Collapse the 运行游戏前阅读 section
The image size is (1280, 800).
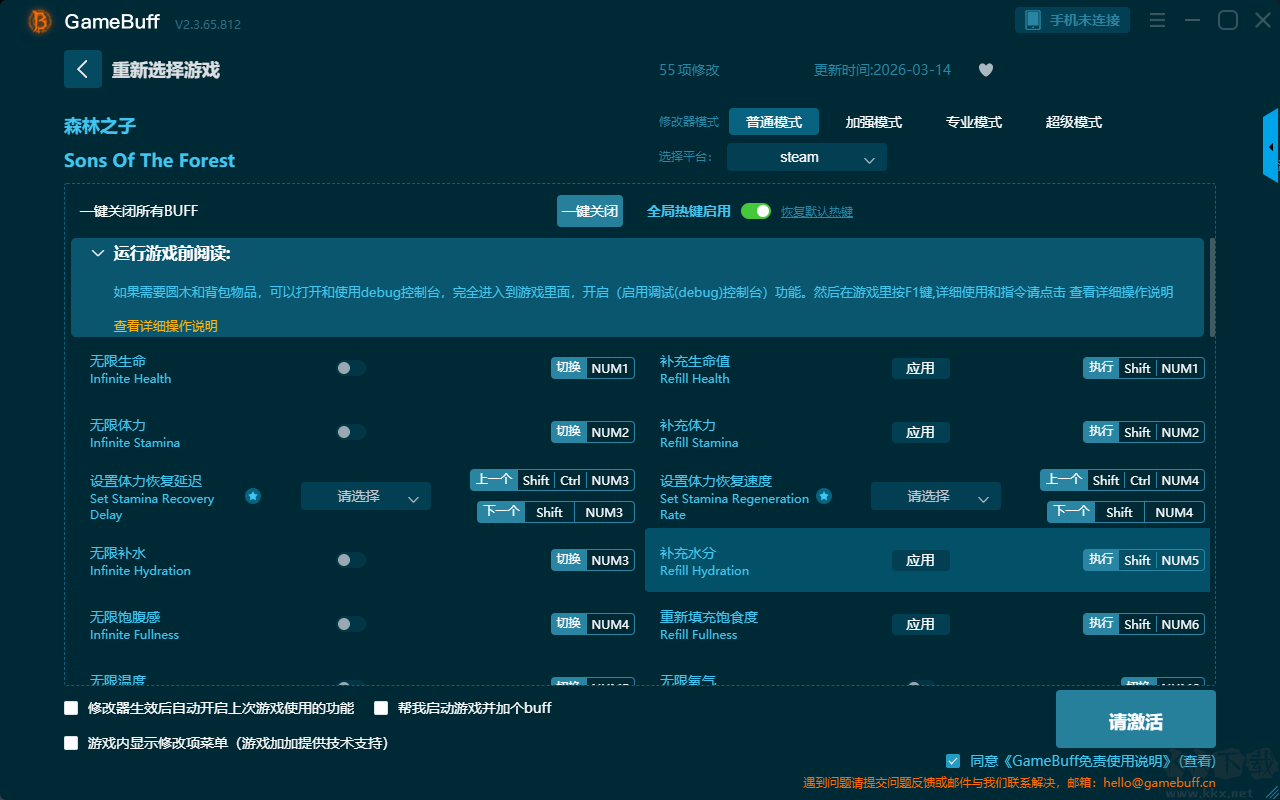pos(98,254)
